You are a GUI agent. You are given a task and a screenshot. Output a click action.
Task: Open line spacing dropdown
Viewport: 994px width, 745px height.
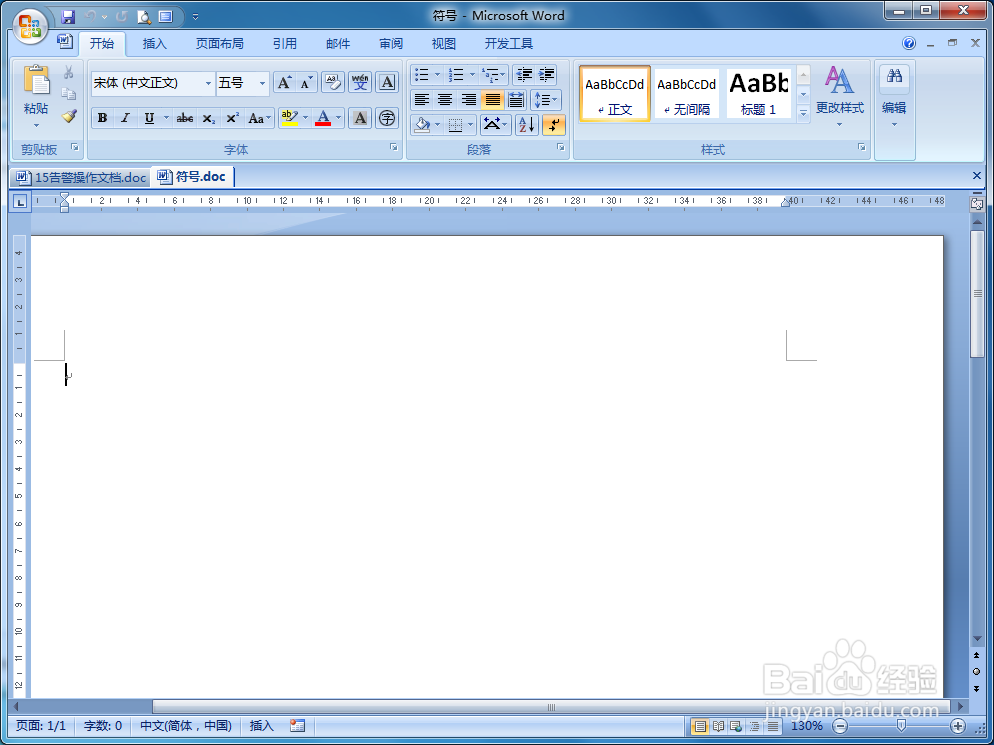(545, 100)
